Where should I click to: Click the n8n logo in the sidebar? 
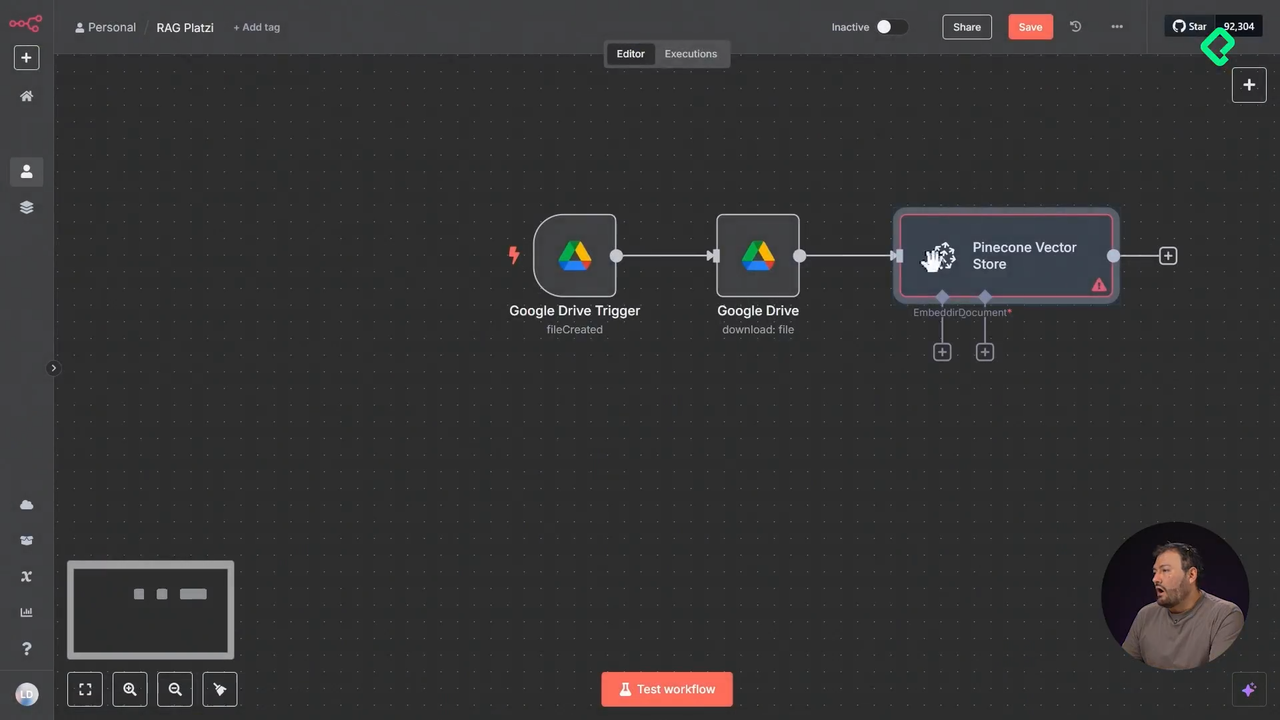[26, 23]
